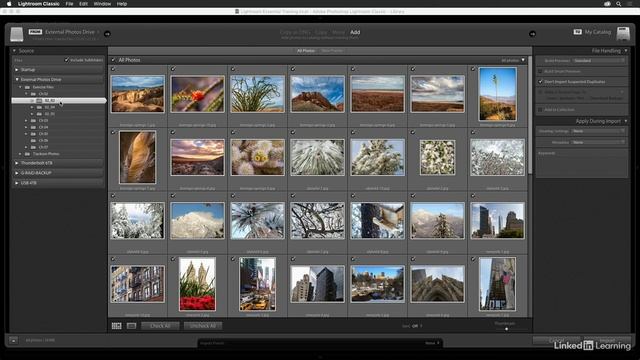Screen dimensions: 640x360
Task: Select the Move import method
Action: tap(338, 32)
